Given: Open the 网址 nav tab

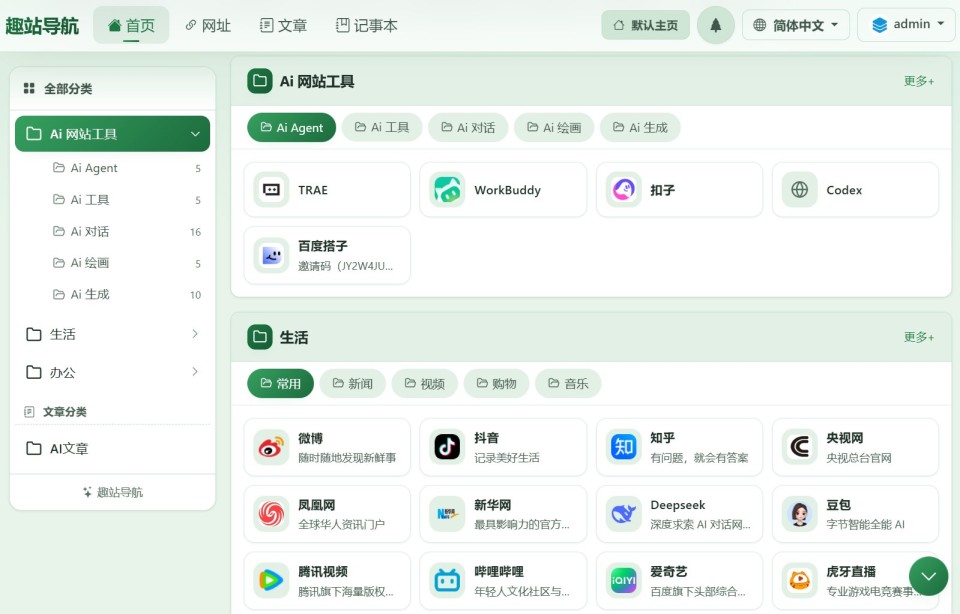Looking at the screenshot, I should (x=208, y=25).
